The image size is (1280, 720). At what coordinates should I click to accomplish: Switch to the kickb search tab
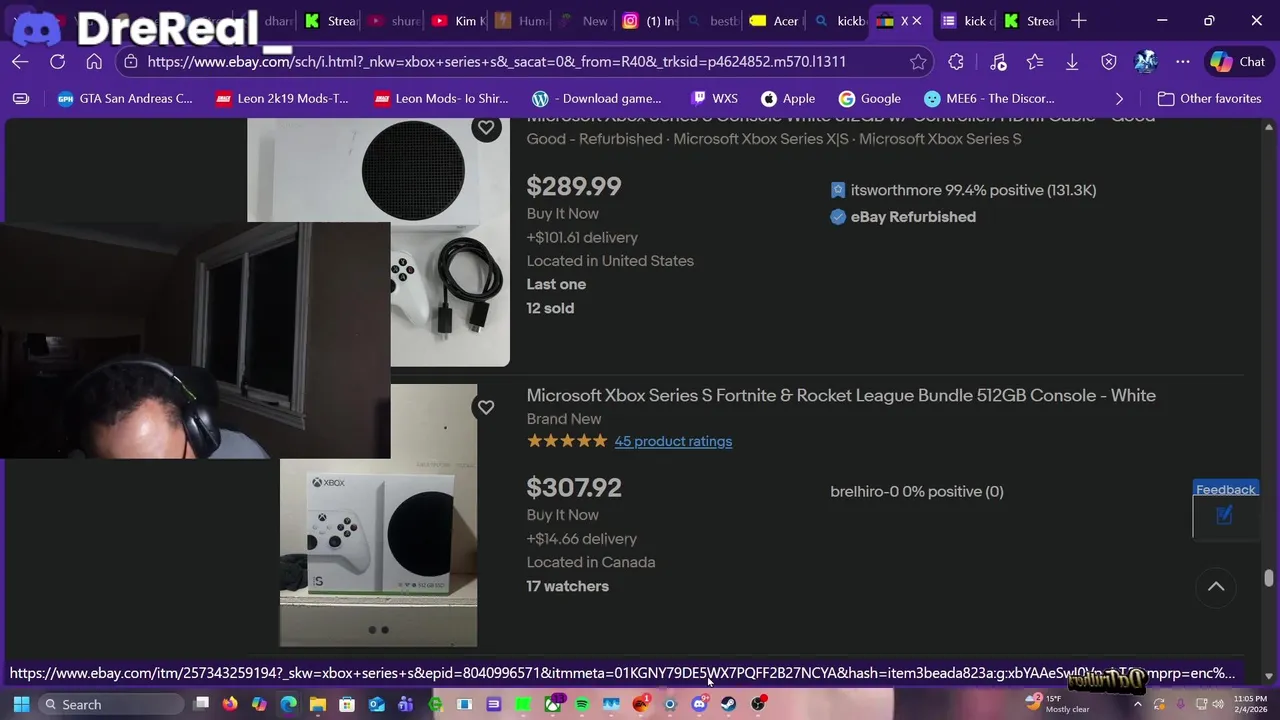click(840, 20)
